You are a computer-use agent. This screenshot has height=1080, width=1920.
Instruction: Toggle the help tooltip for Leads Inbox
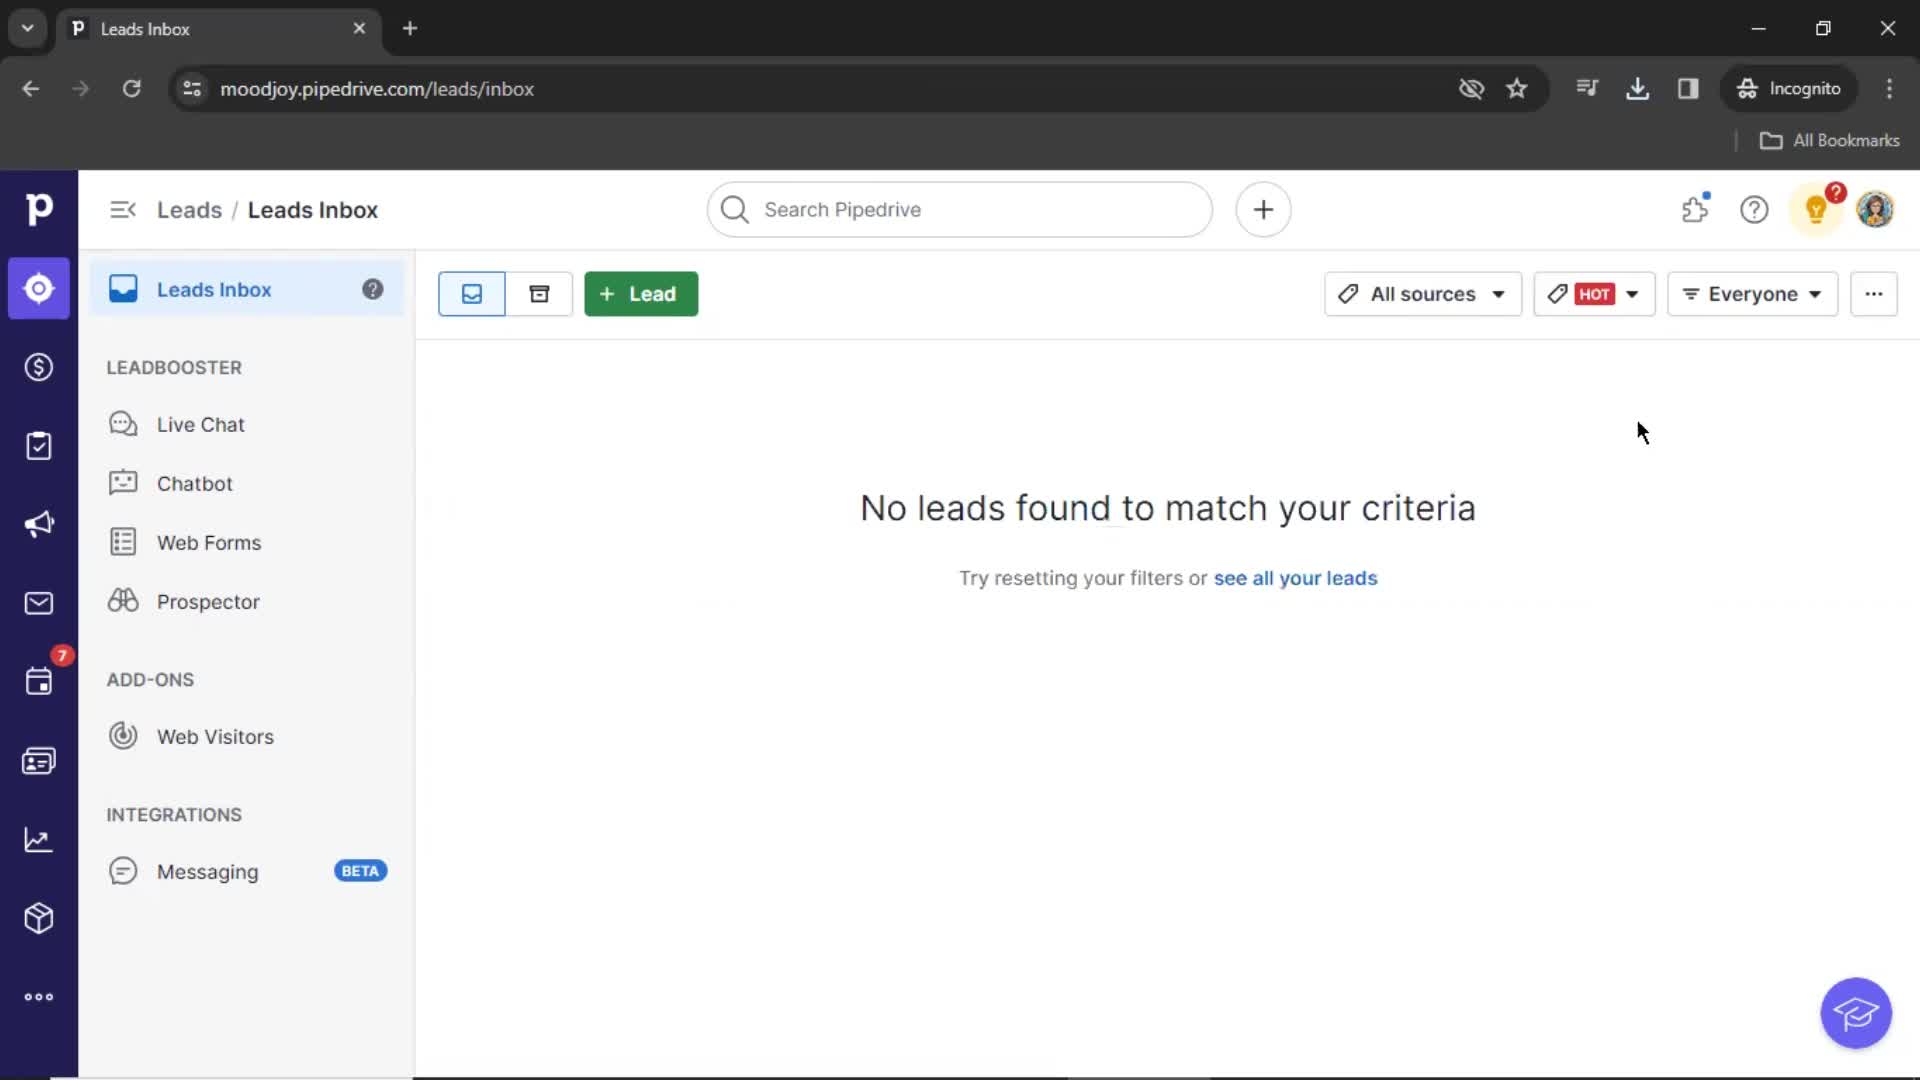click(x=372, y=289)
